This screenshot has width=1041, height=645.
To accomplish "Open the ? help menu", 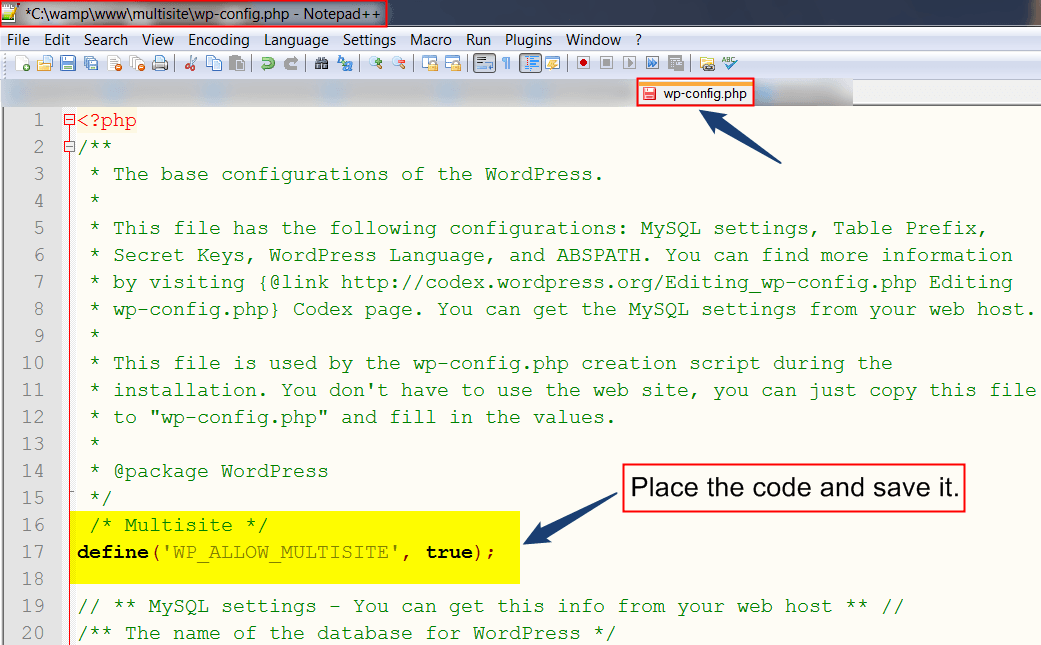I will click(639, 40).
